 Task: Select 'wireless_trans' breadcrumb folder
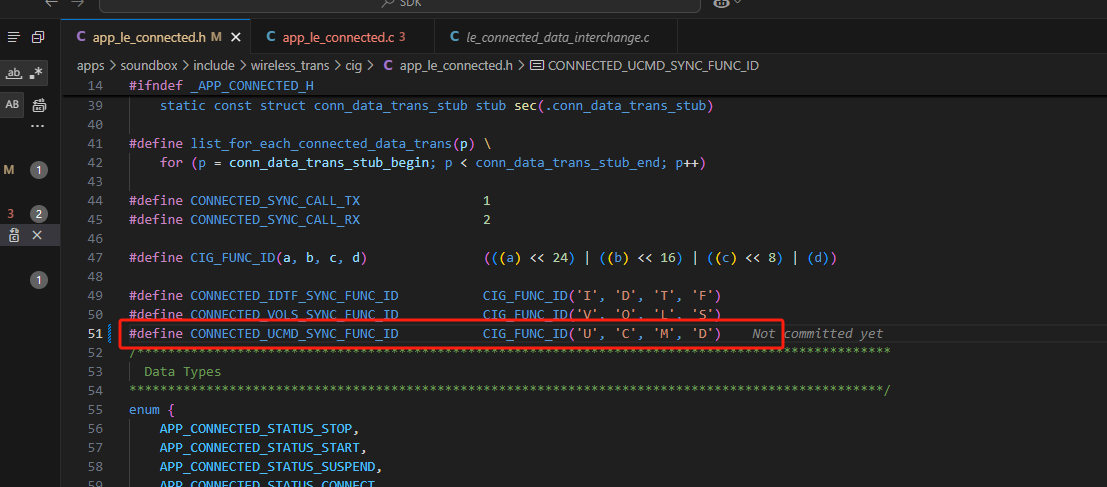[x=289, y=66]
